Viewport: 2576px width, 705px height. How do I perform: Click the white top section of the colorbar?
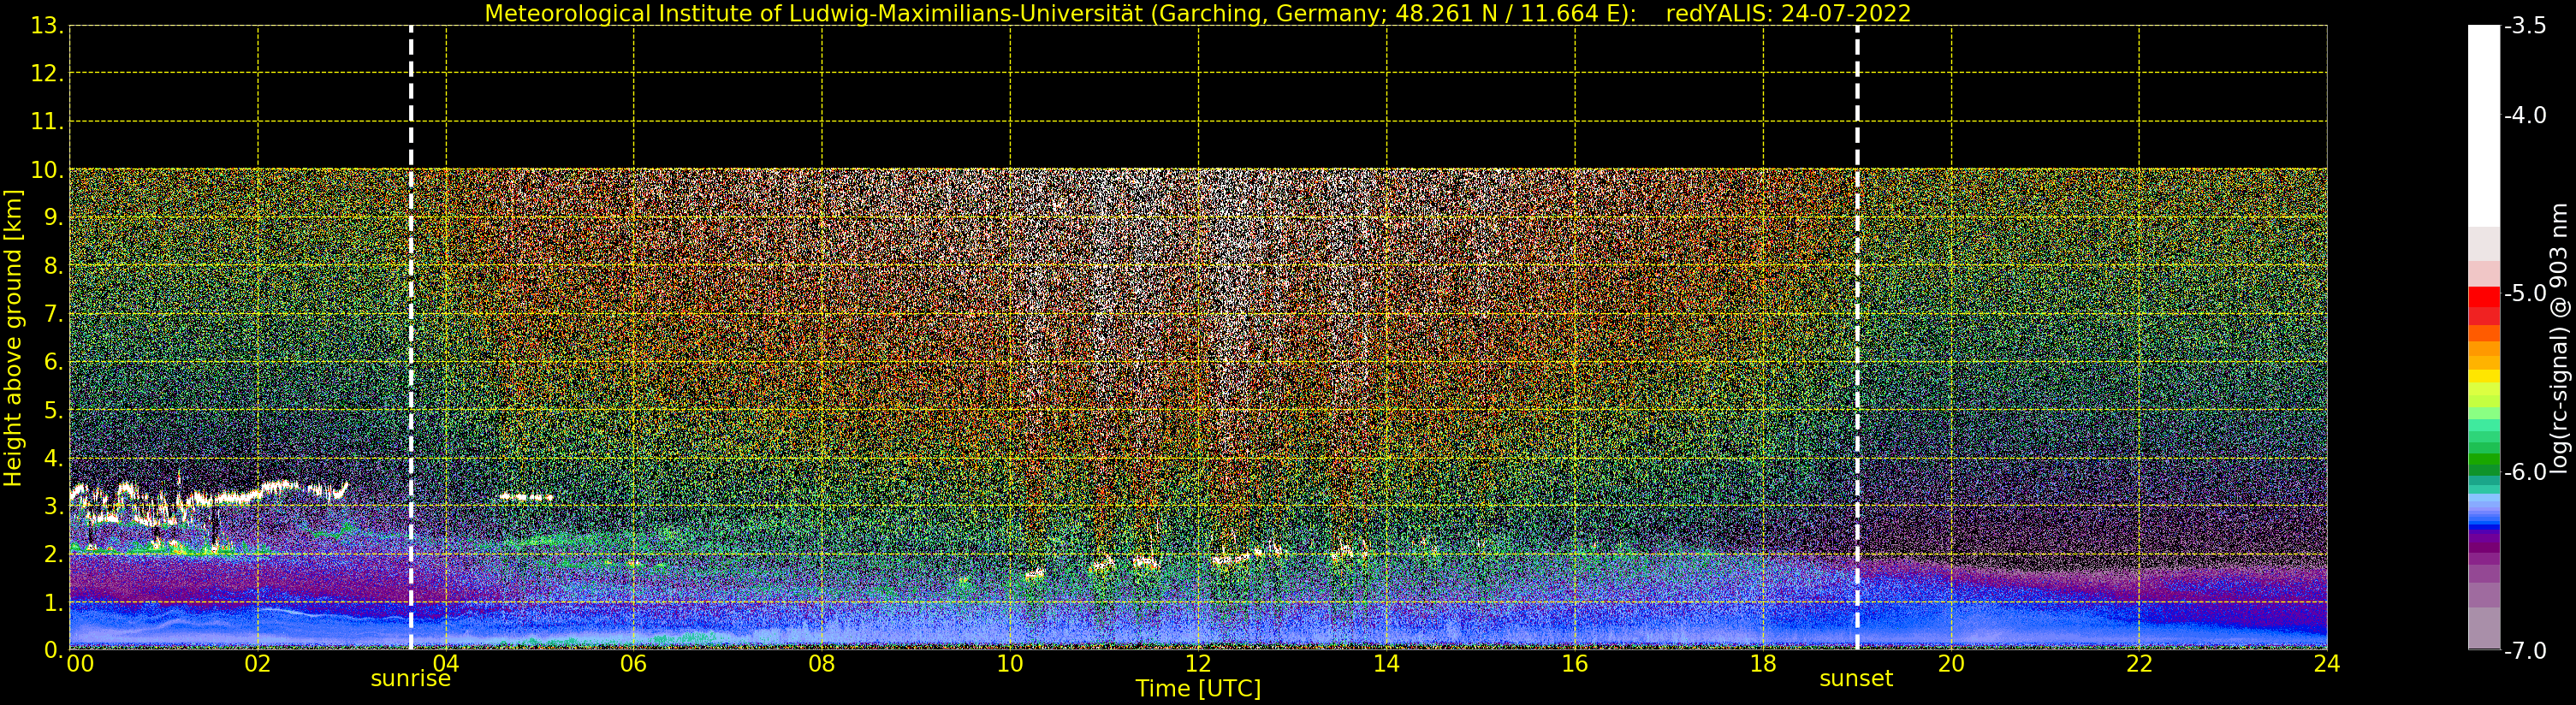click(x=2484, y=125)
